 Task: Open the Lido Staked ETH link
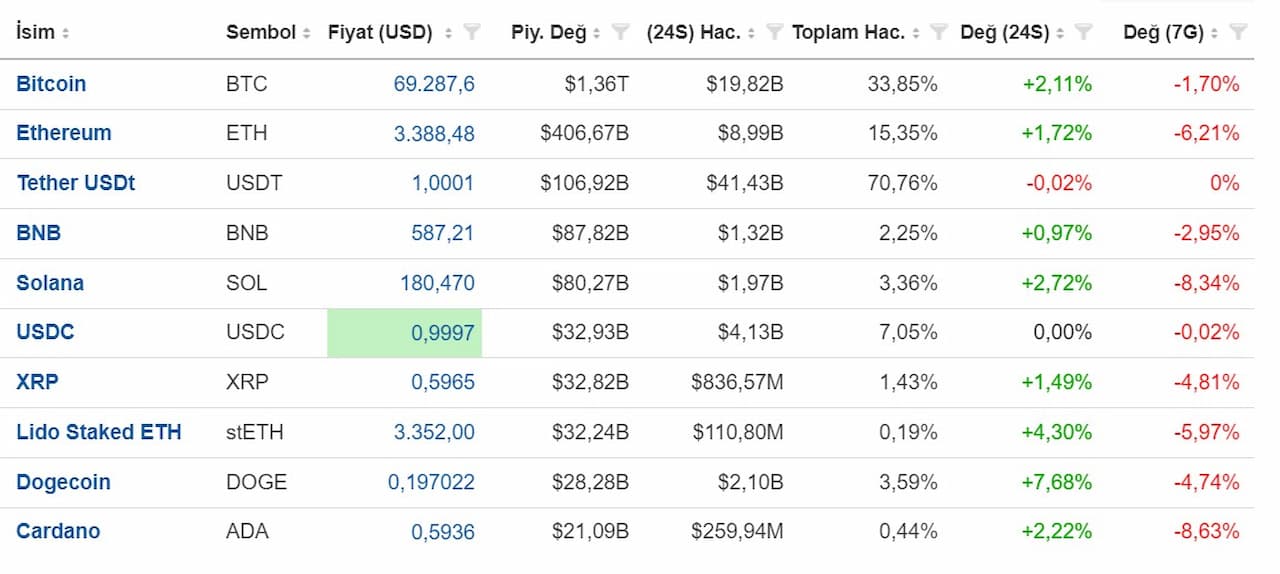pos(99,432)
